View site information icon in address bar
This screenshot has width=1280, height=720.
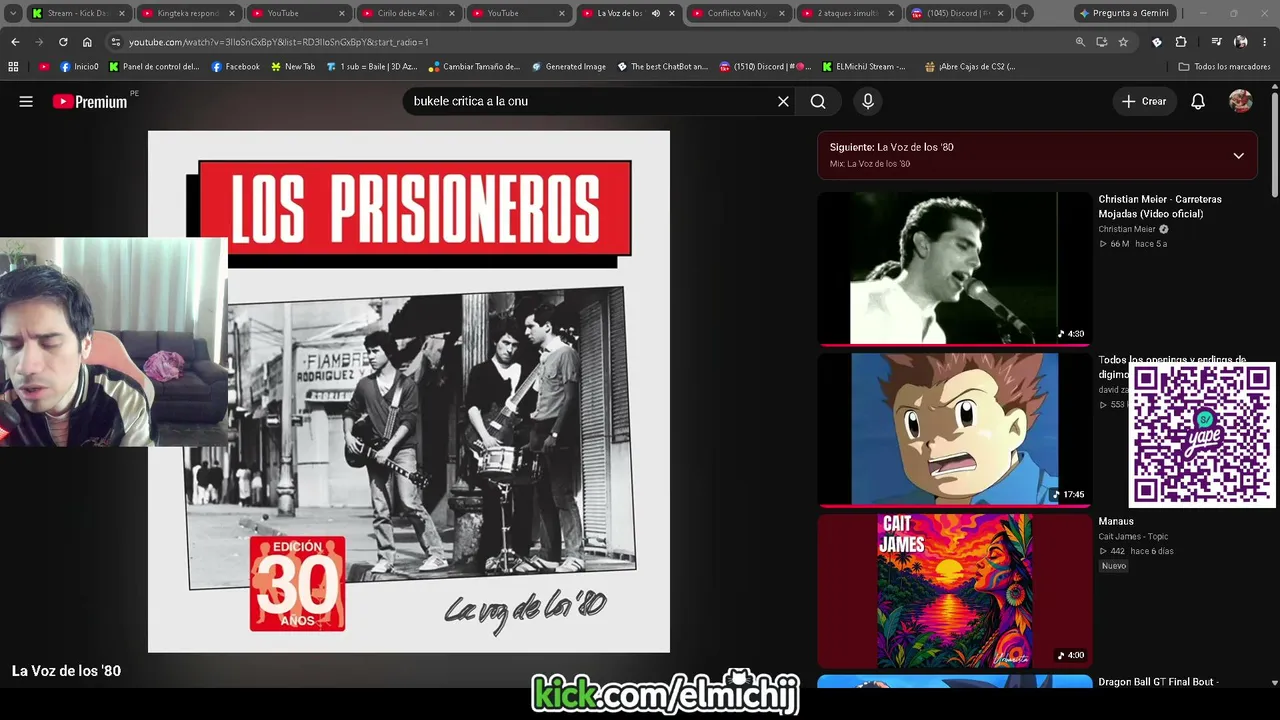click(116, 42)
